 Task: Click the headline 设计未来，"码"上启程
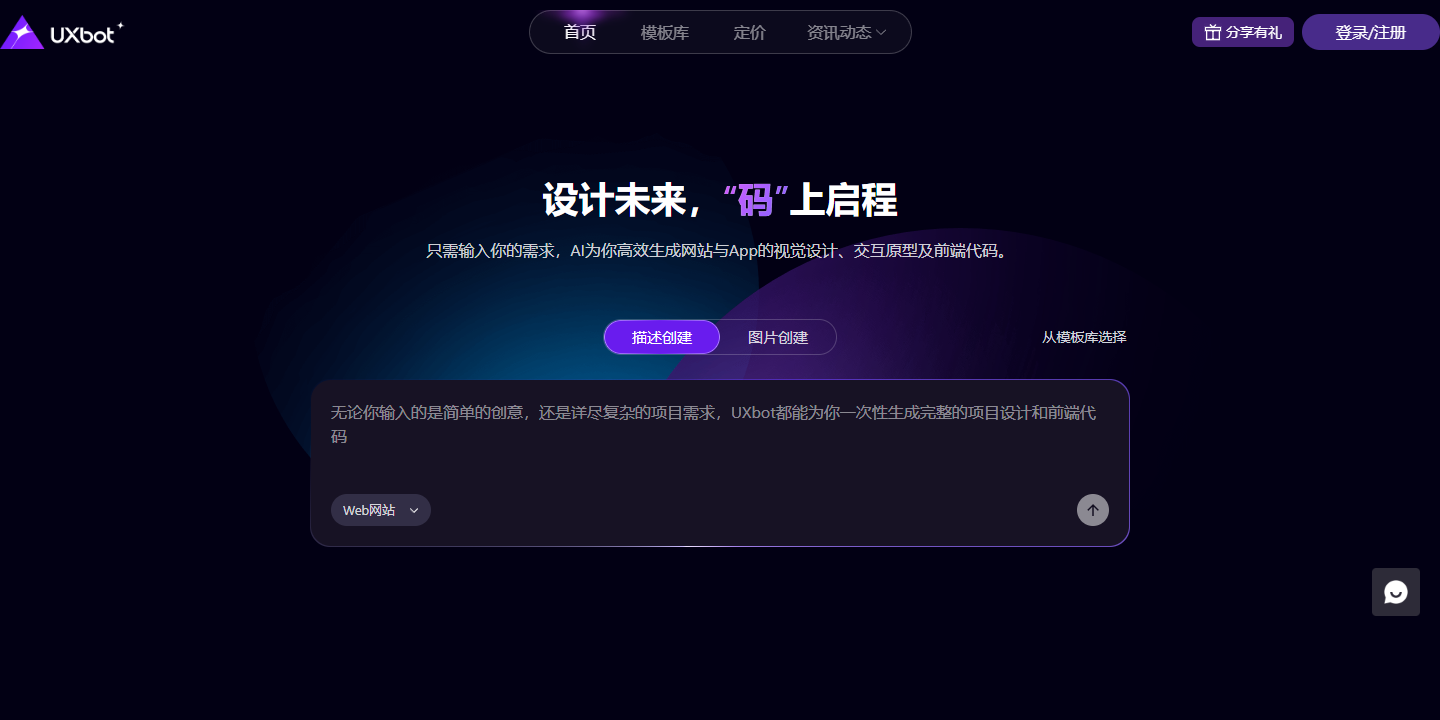[x=720, y=201]
